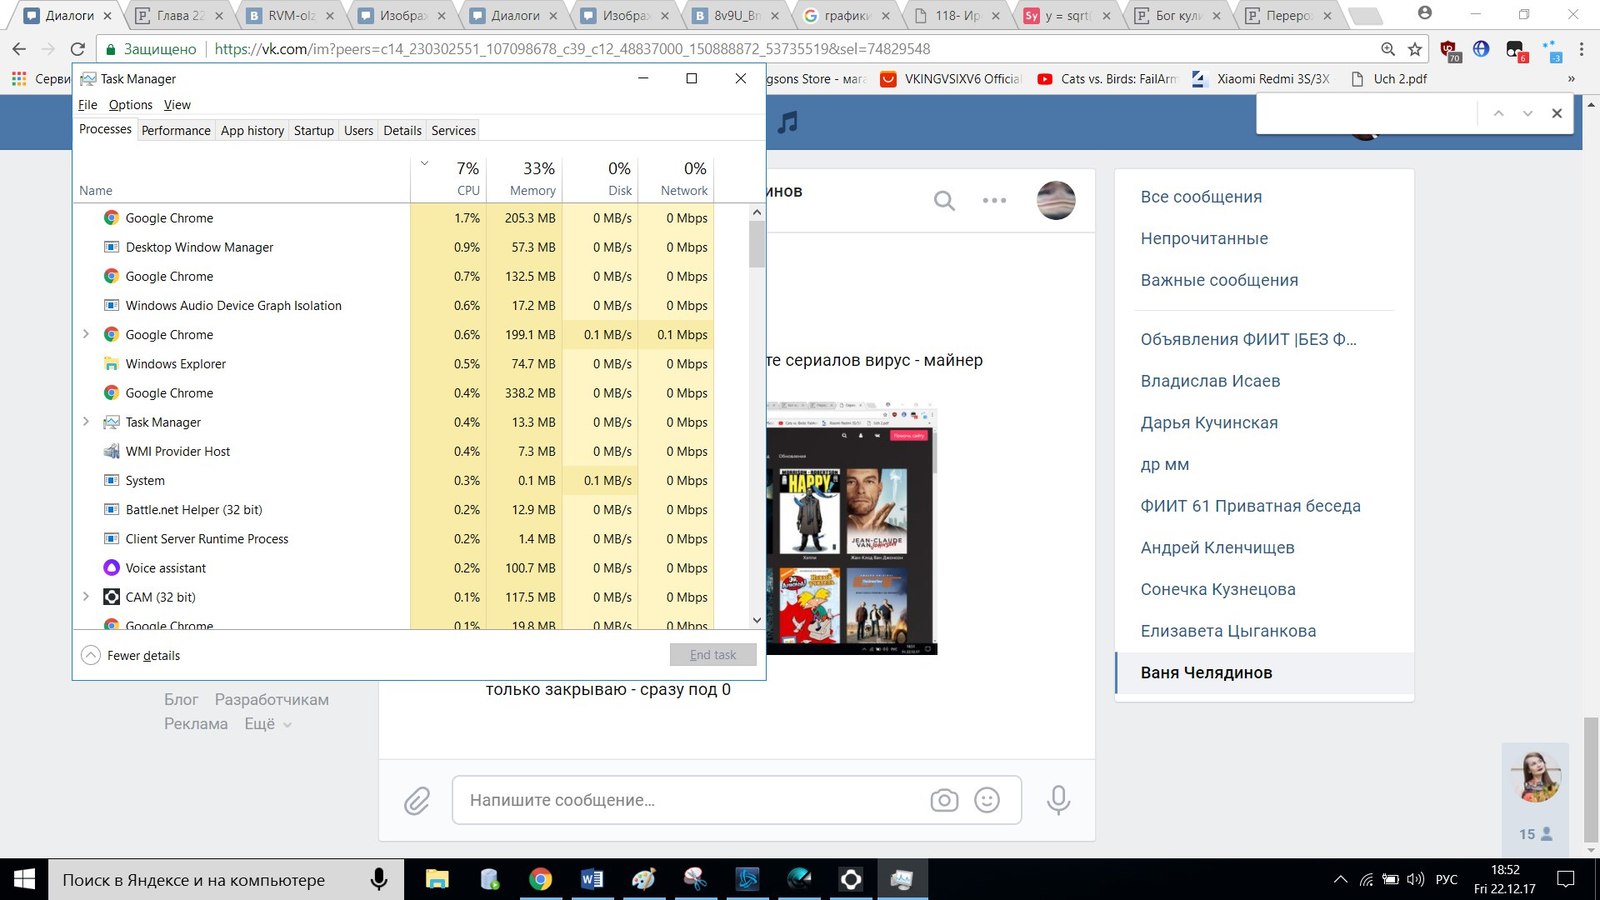The image size is (1600, 900).
Task: Switch to the Performance tab
Action: pyautogui.click(x=176, y=131)
